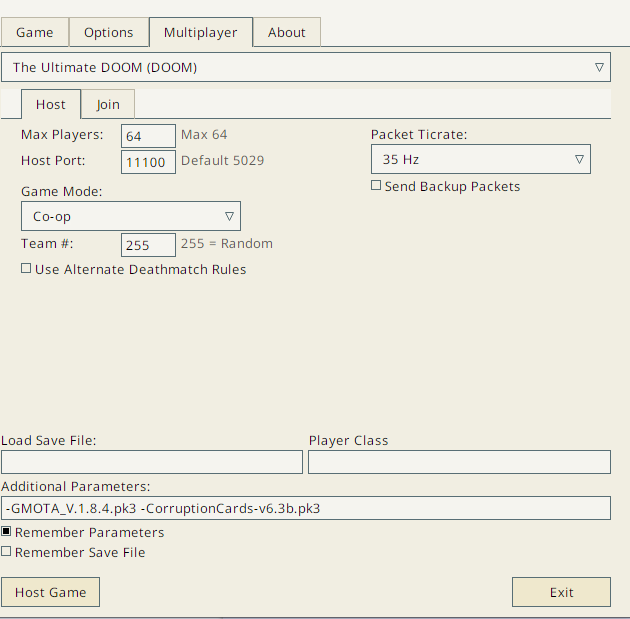Click the 'Player Class' label
Viewport: 630px width, 619px height.
pos(348,441)
